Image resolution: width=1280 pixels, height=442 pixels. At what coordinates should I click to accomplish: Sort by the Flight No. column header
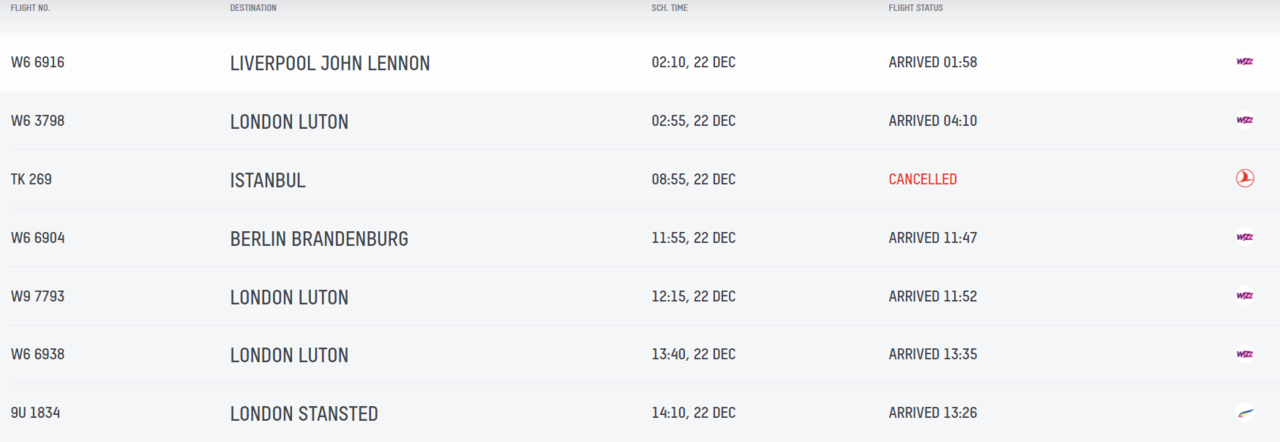point(31,8)
